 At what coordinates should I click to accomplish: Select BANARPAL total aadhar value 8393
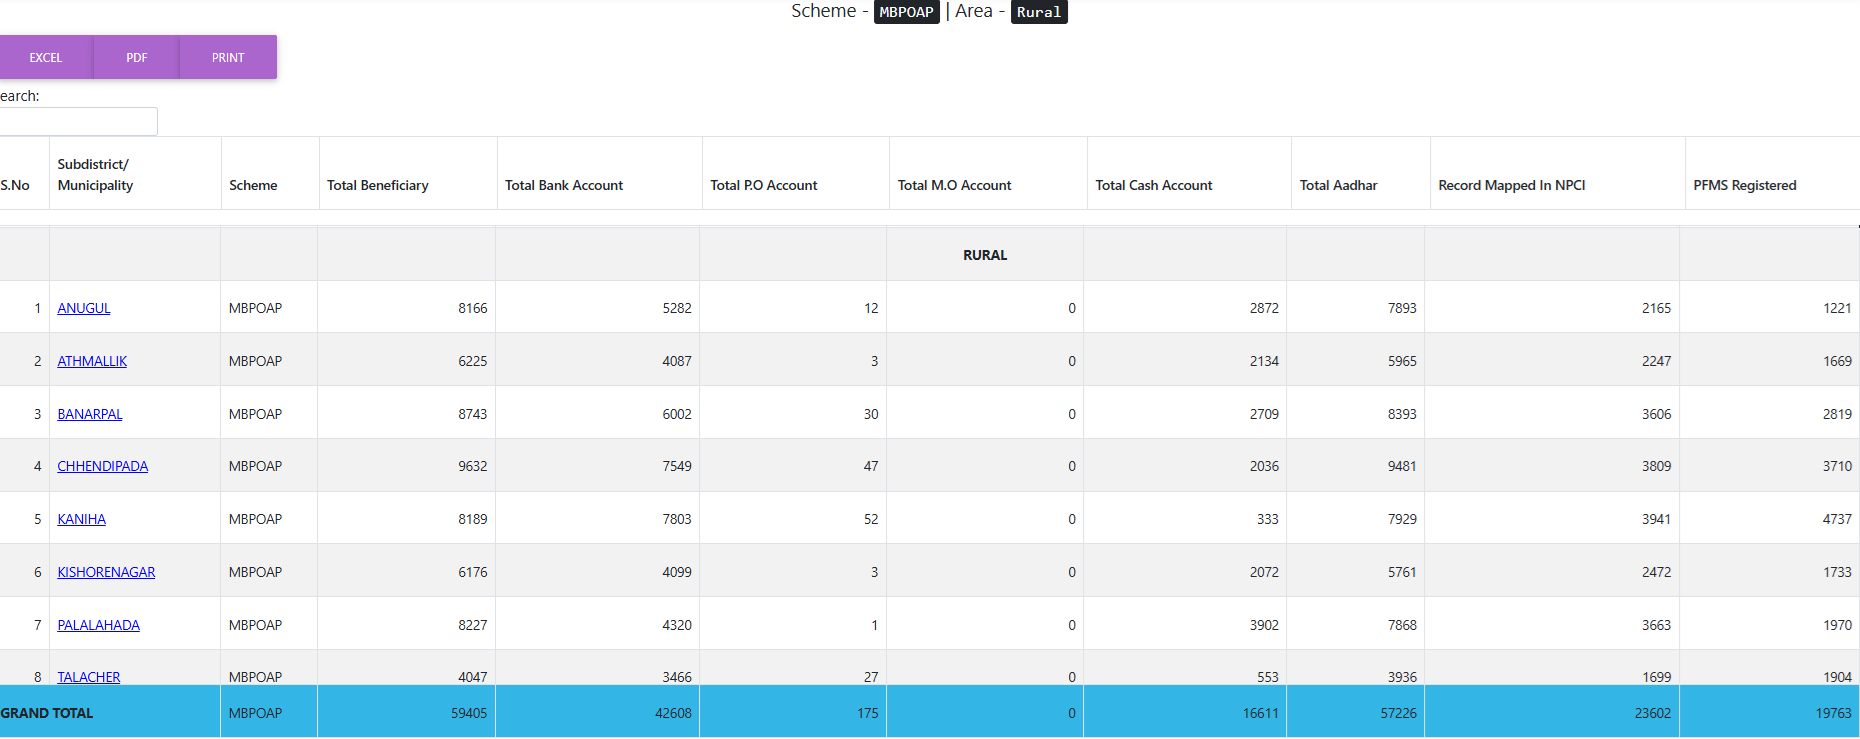(1402, 414)
